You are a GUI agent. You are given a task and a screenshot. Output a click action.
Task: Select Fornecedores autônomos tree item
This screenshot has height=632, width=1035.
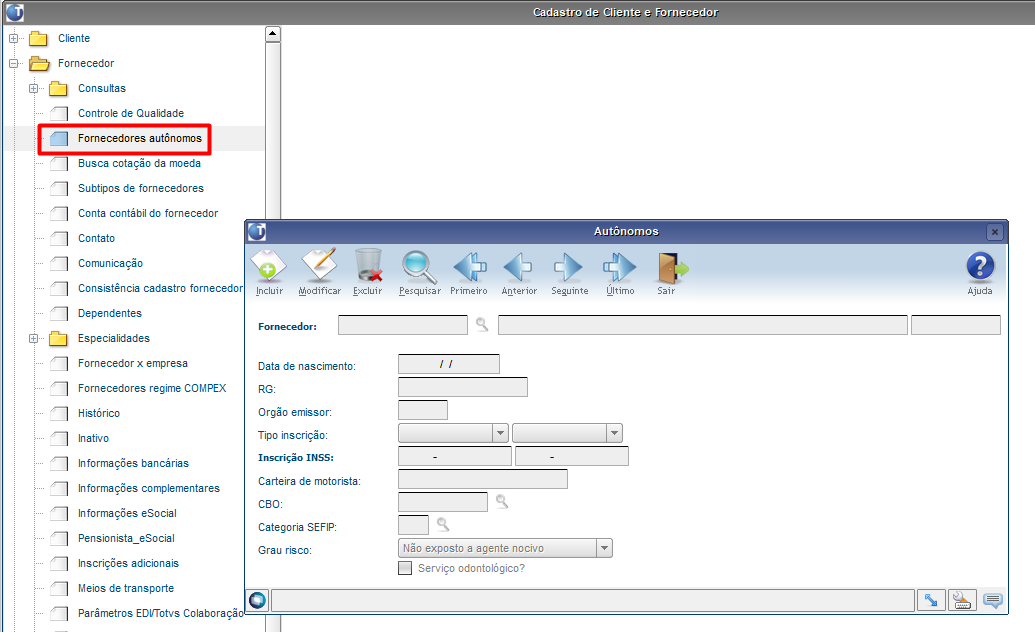(x=140, y=138)
